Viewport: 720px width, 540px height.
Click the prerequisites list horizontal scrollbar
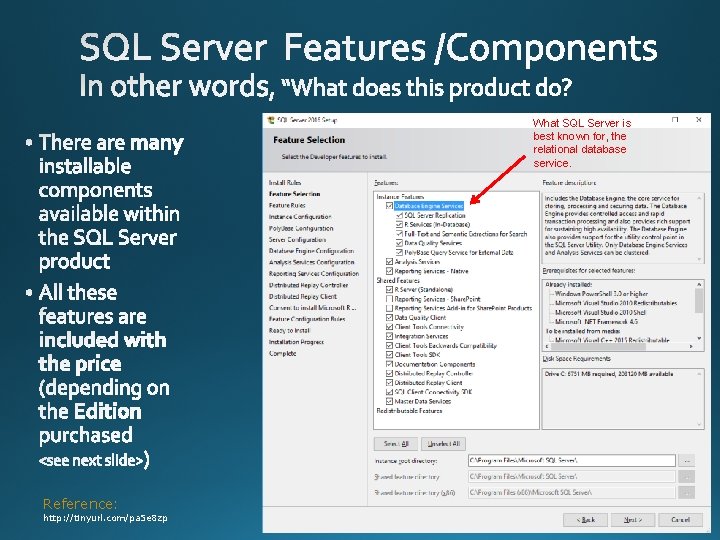pos(619,347)
